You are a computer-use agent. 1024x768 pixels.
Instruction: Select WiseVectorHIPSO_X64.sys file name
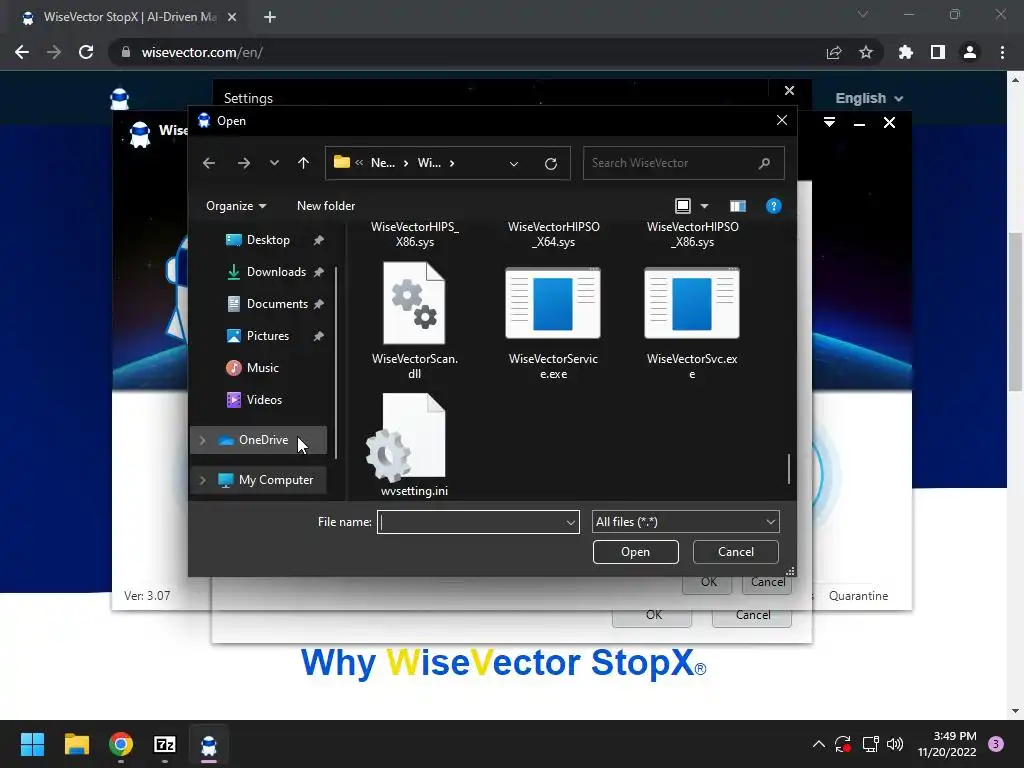(554, 234)
